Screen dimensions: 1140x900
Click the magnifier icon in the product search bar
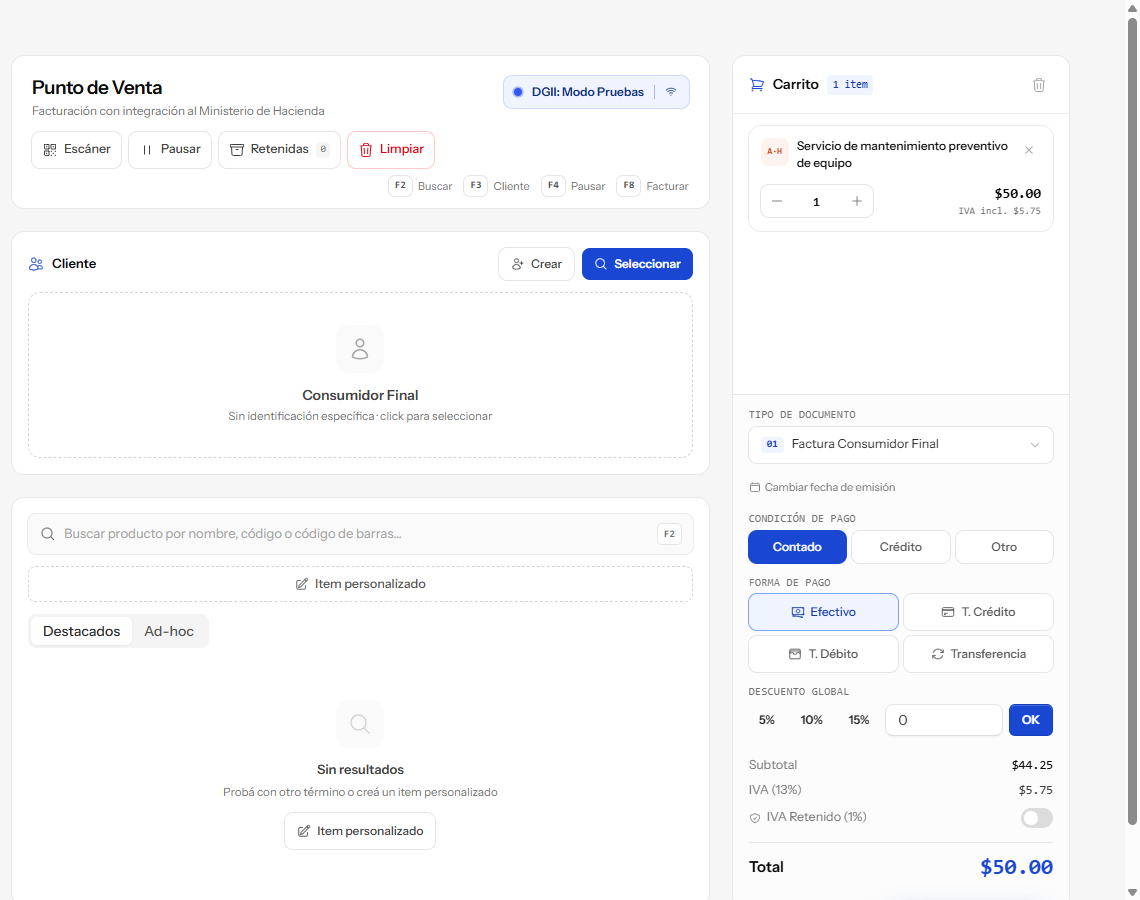(48, 534)
